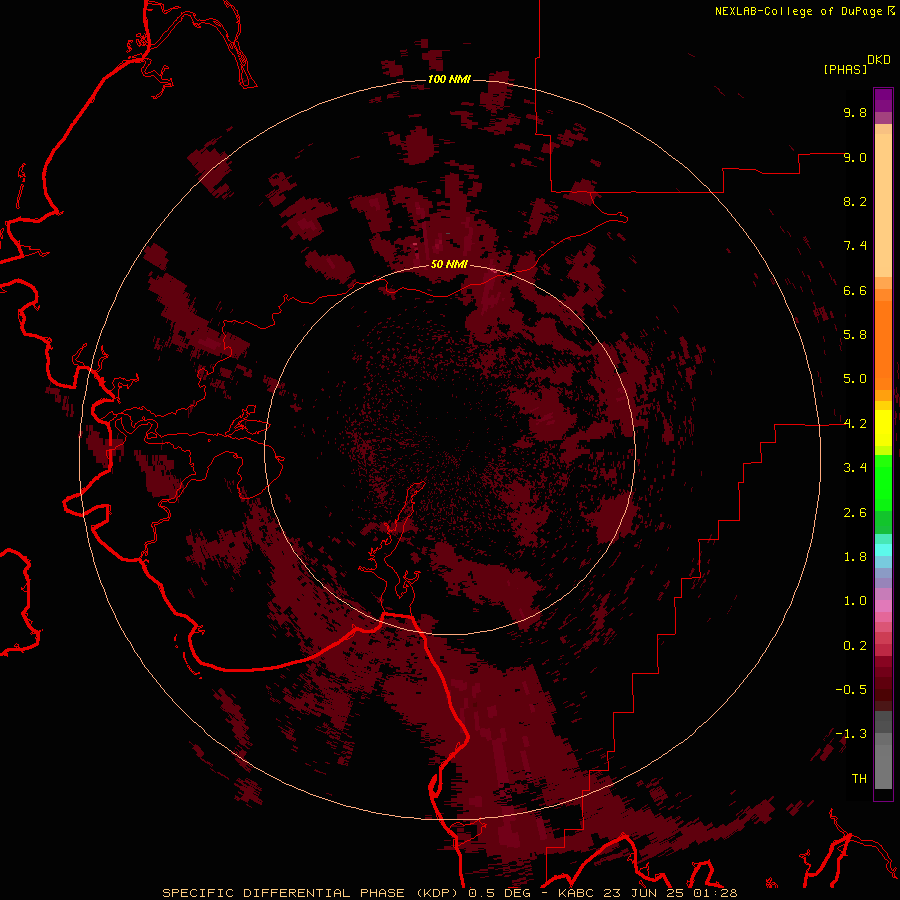The width and height of the screenshot is (900, 900).
Task: Click the 9.0 scale value
Action: [x=855, y=157]
